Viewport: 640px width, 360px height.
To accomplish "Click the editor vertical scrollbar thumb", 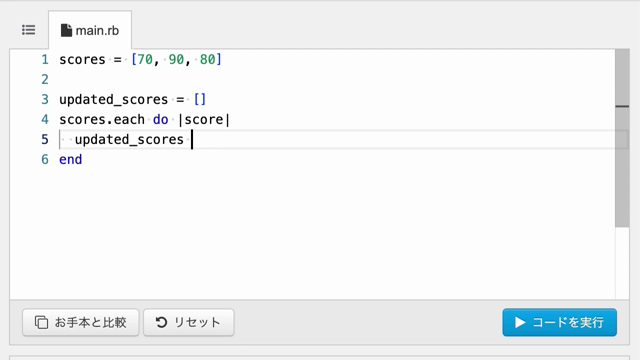I will (x=622, y=138).
